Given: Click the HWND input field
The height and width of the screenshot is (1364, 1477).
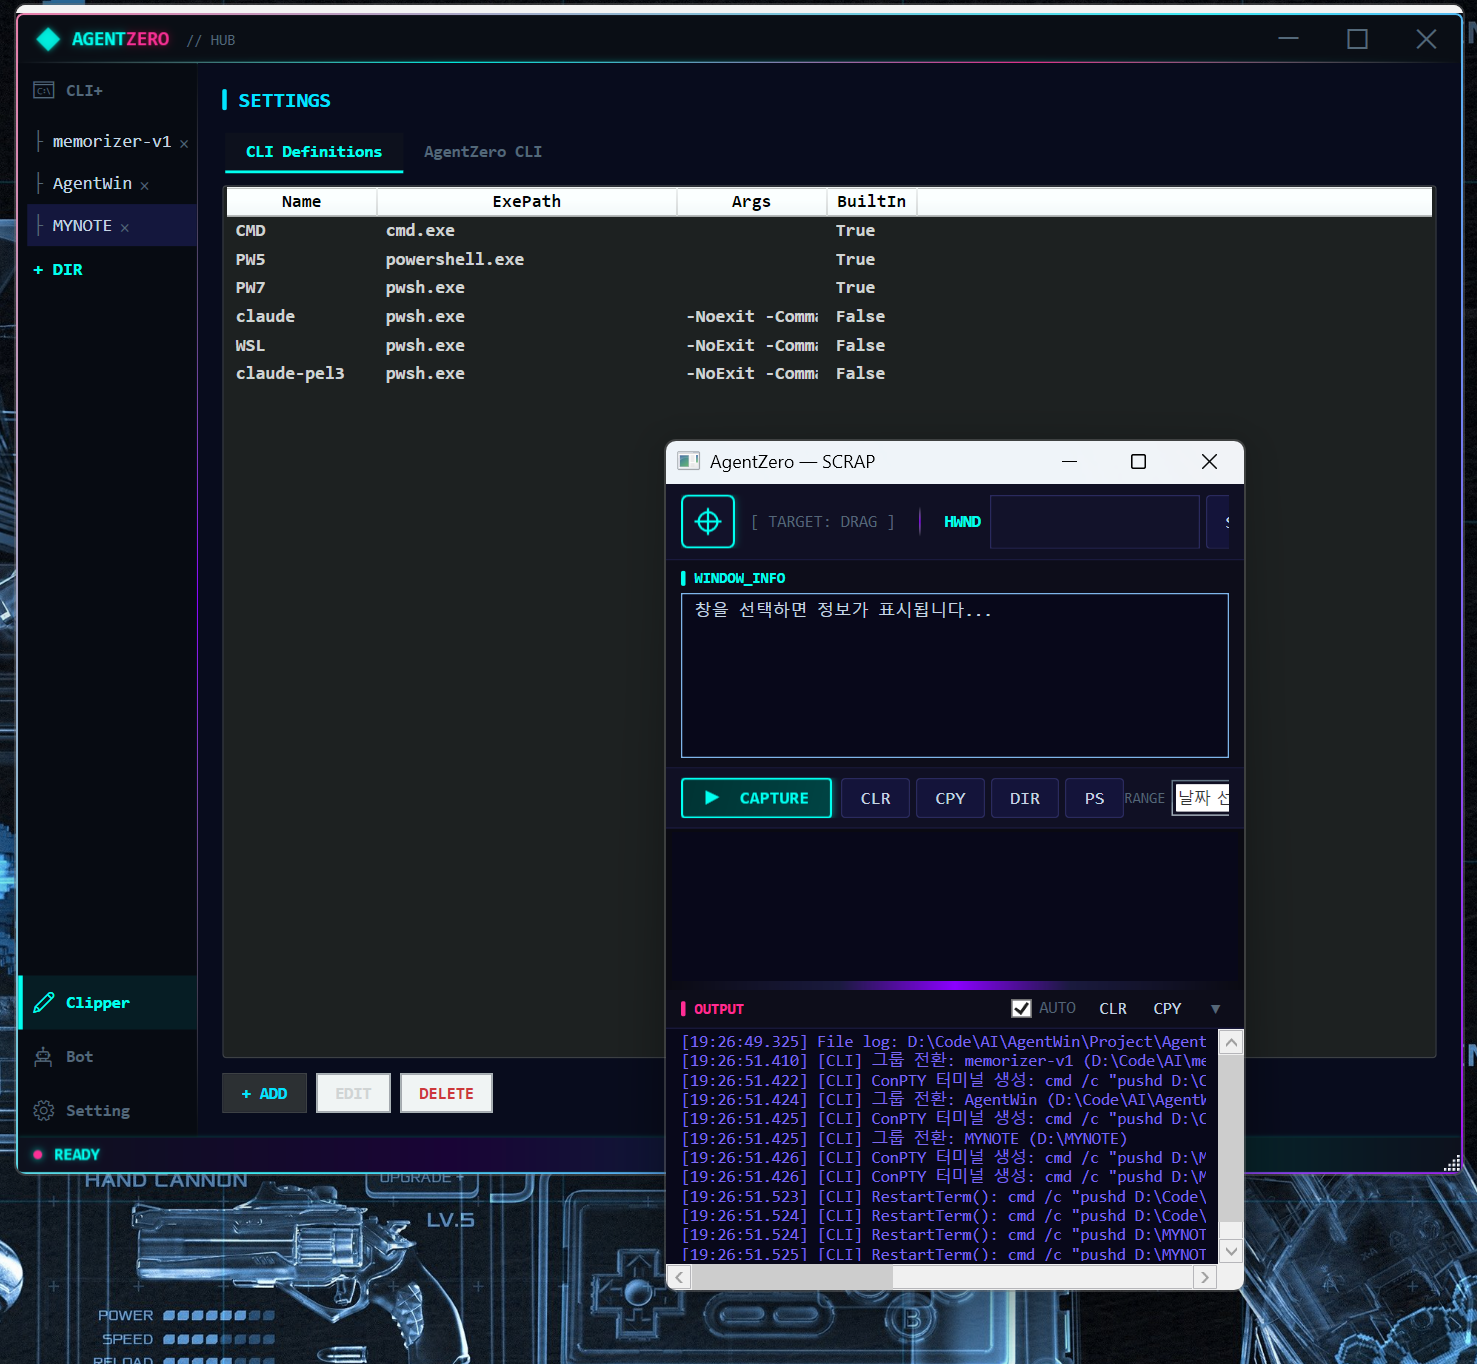Looking at the screenshot, I should tap(1094, 522).
